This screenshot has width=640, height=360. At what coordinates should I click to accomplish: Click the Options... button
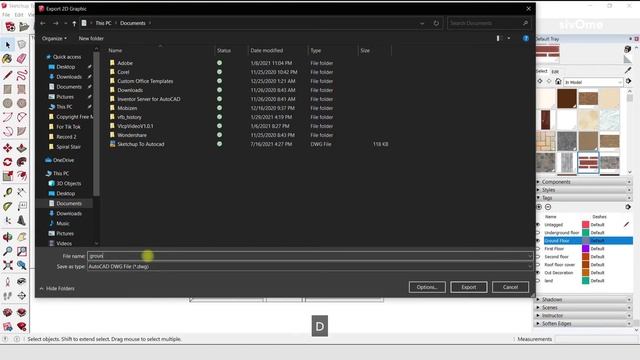(427, 287)
